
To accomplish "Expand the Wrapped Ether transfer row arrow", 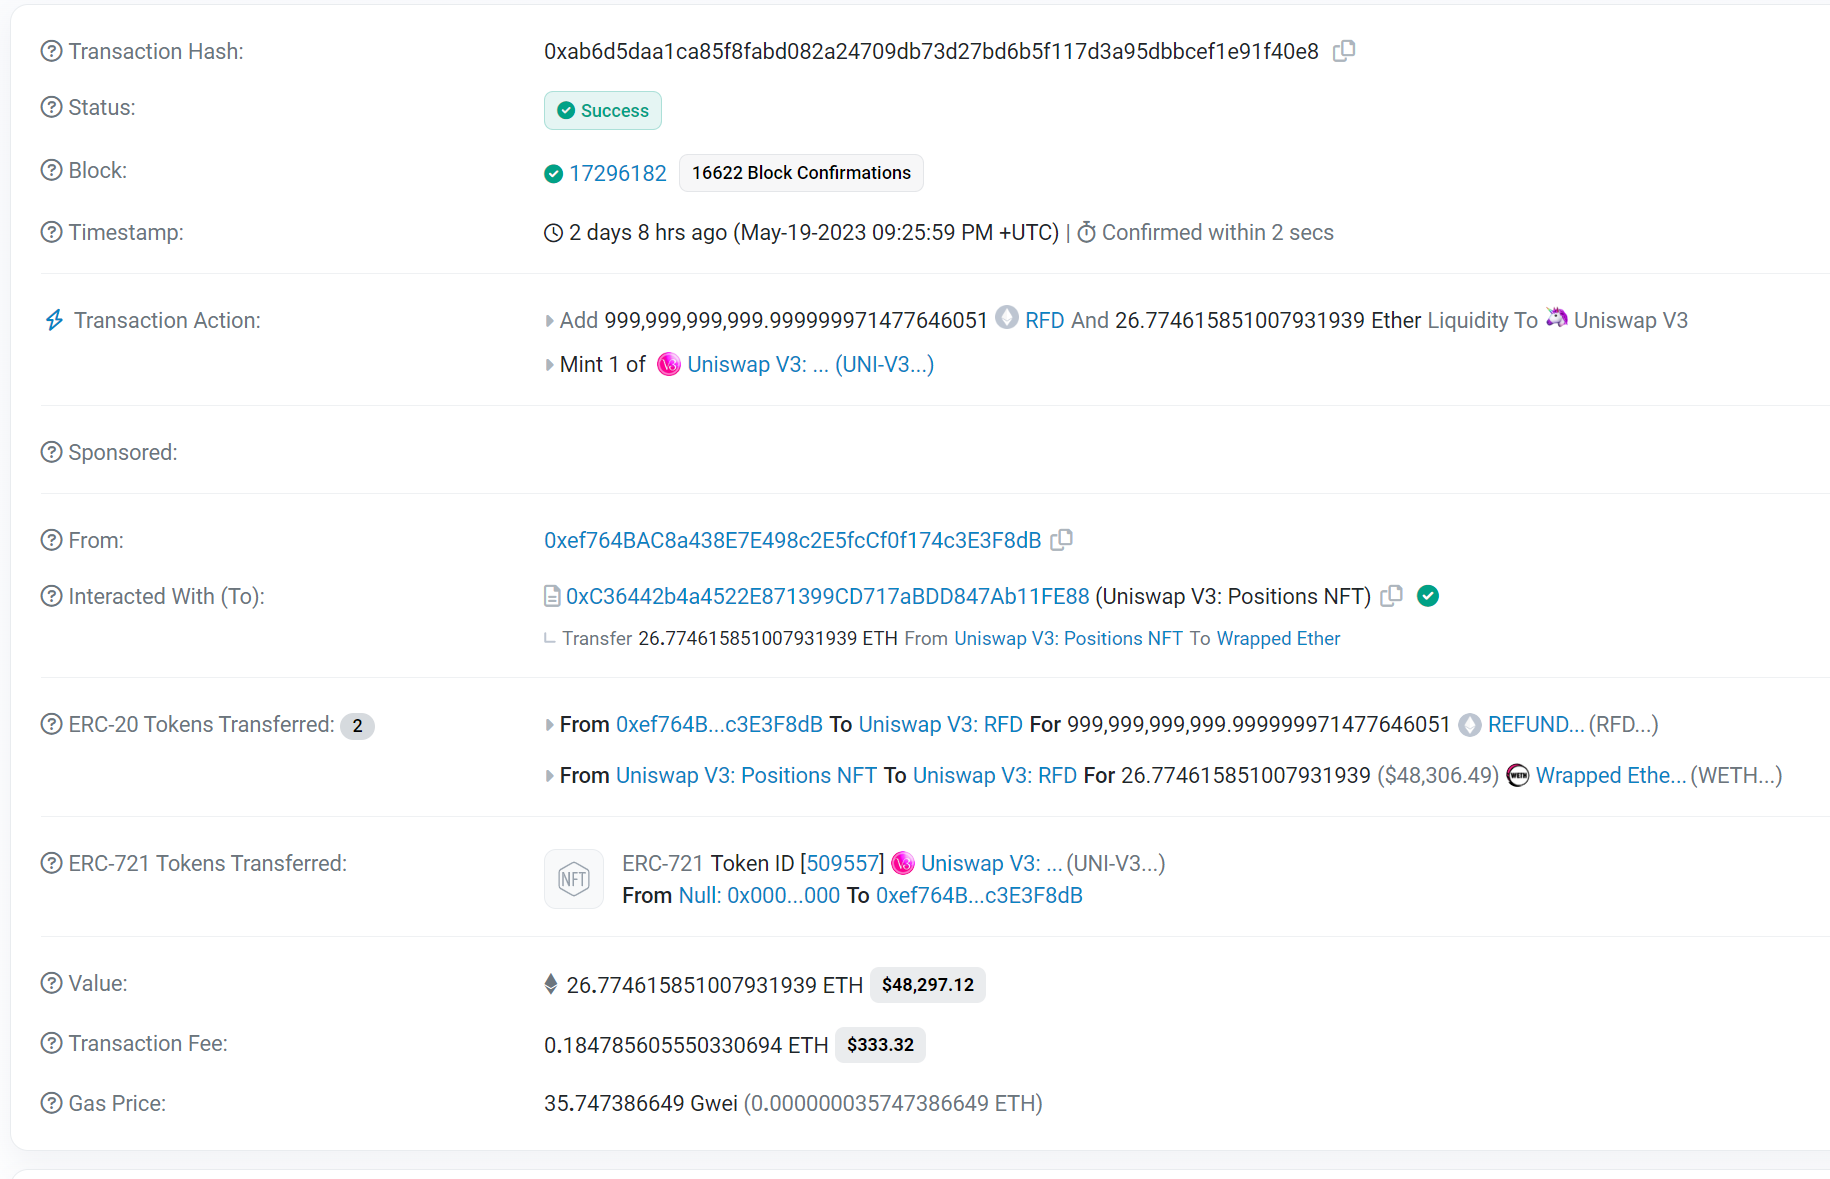I will click(549, 776).
